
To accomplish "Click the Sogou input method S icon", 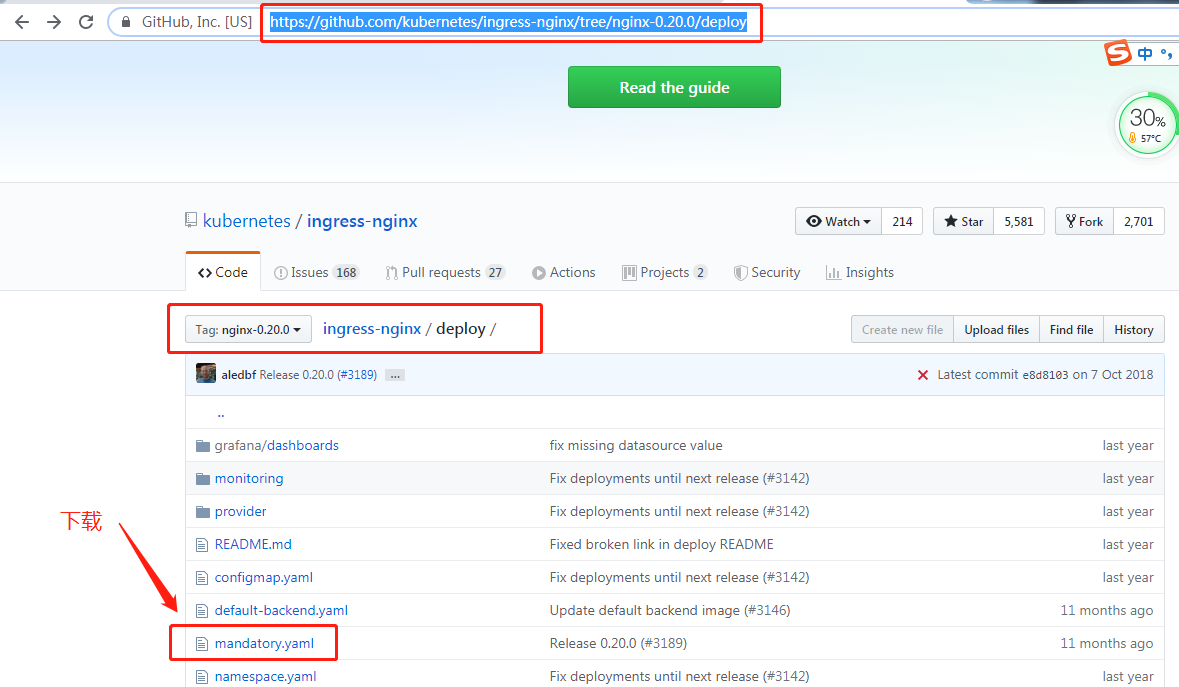I will pyautogui.click(x=1118, y=53).
